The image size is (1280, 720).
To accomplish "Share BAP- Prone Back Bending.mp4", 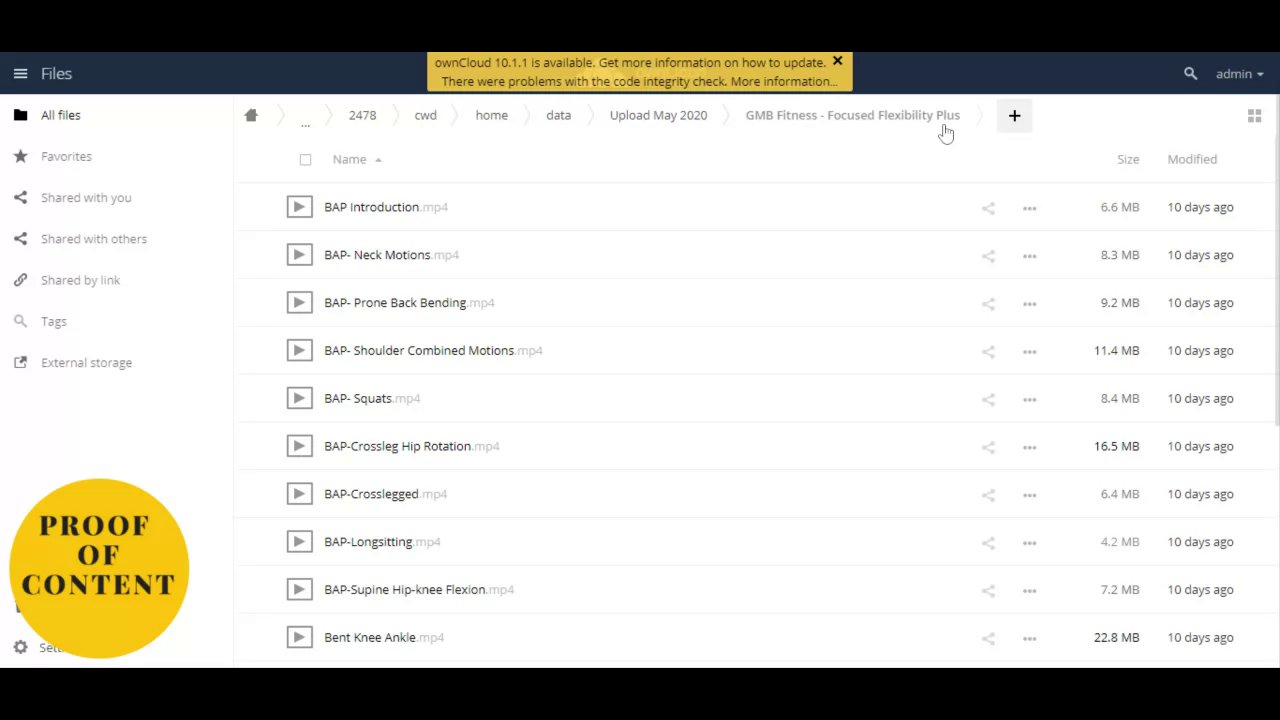I will [x=988, y=304].
